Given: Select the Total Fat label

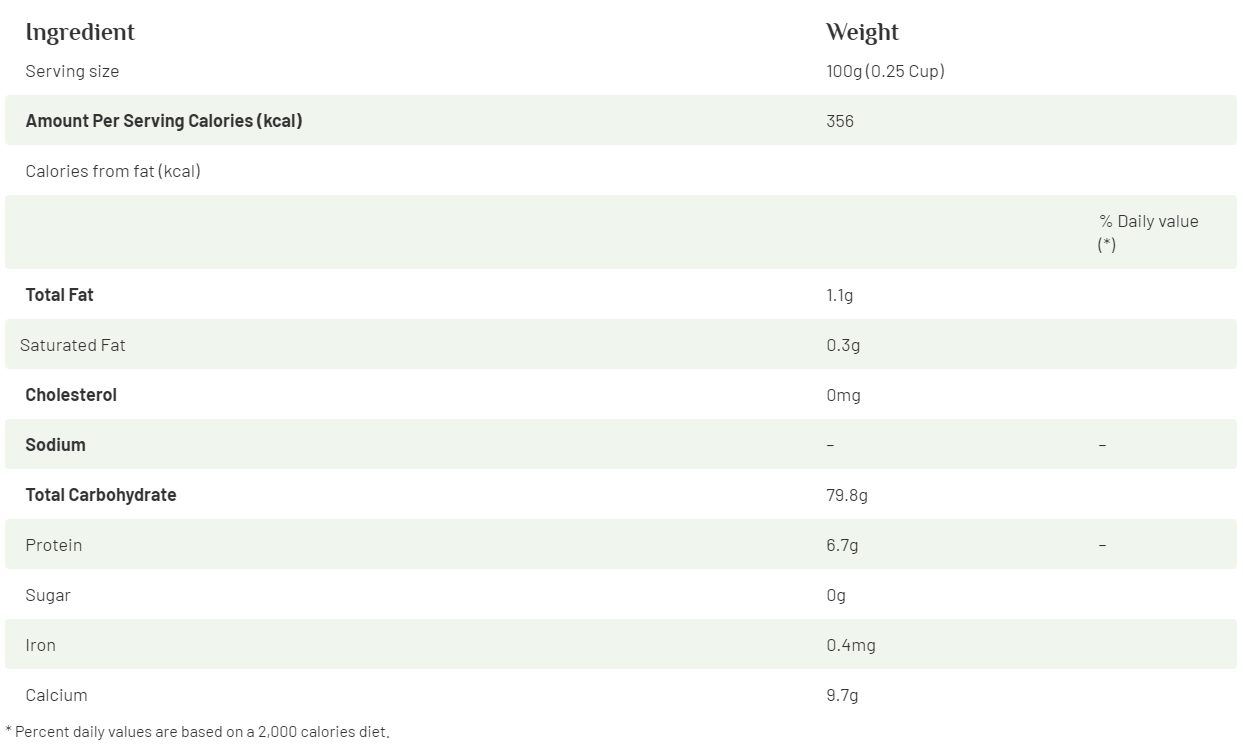Looking at the screenshot, I should (60, 295).
